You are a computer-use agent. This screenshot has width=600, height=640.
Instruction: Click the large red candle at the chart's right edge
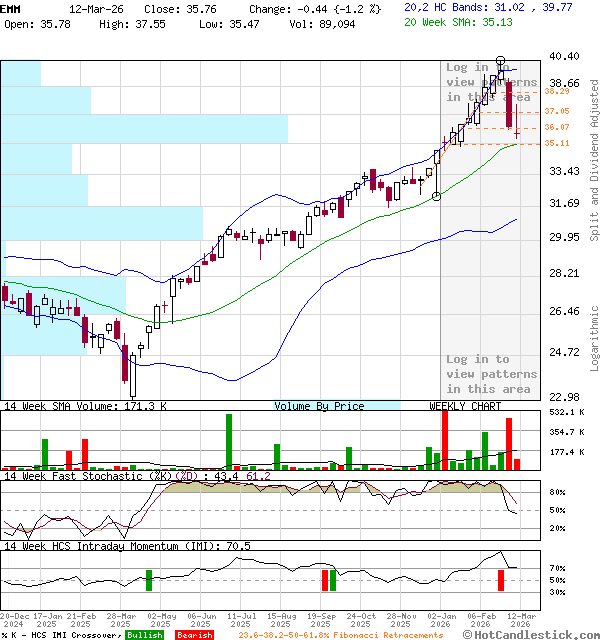[x=509, y=105]
